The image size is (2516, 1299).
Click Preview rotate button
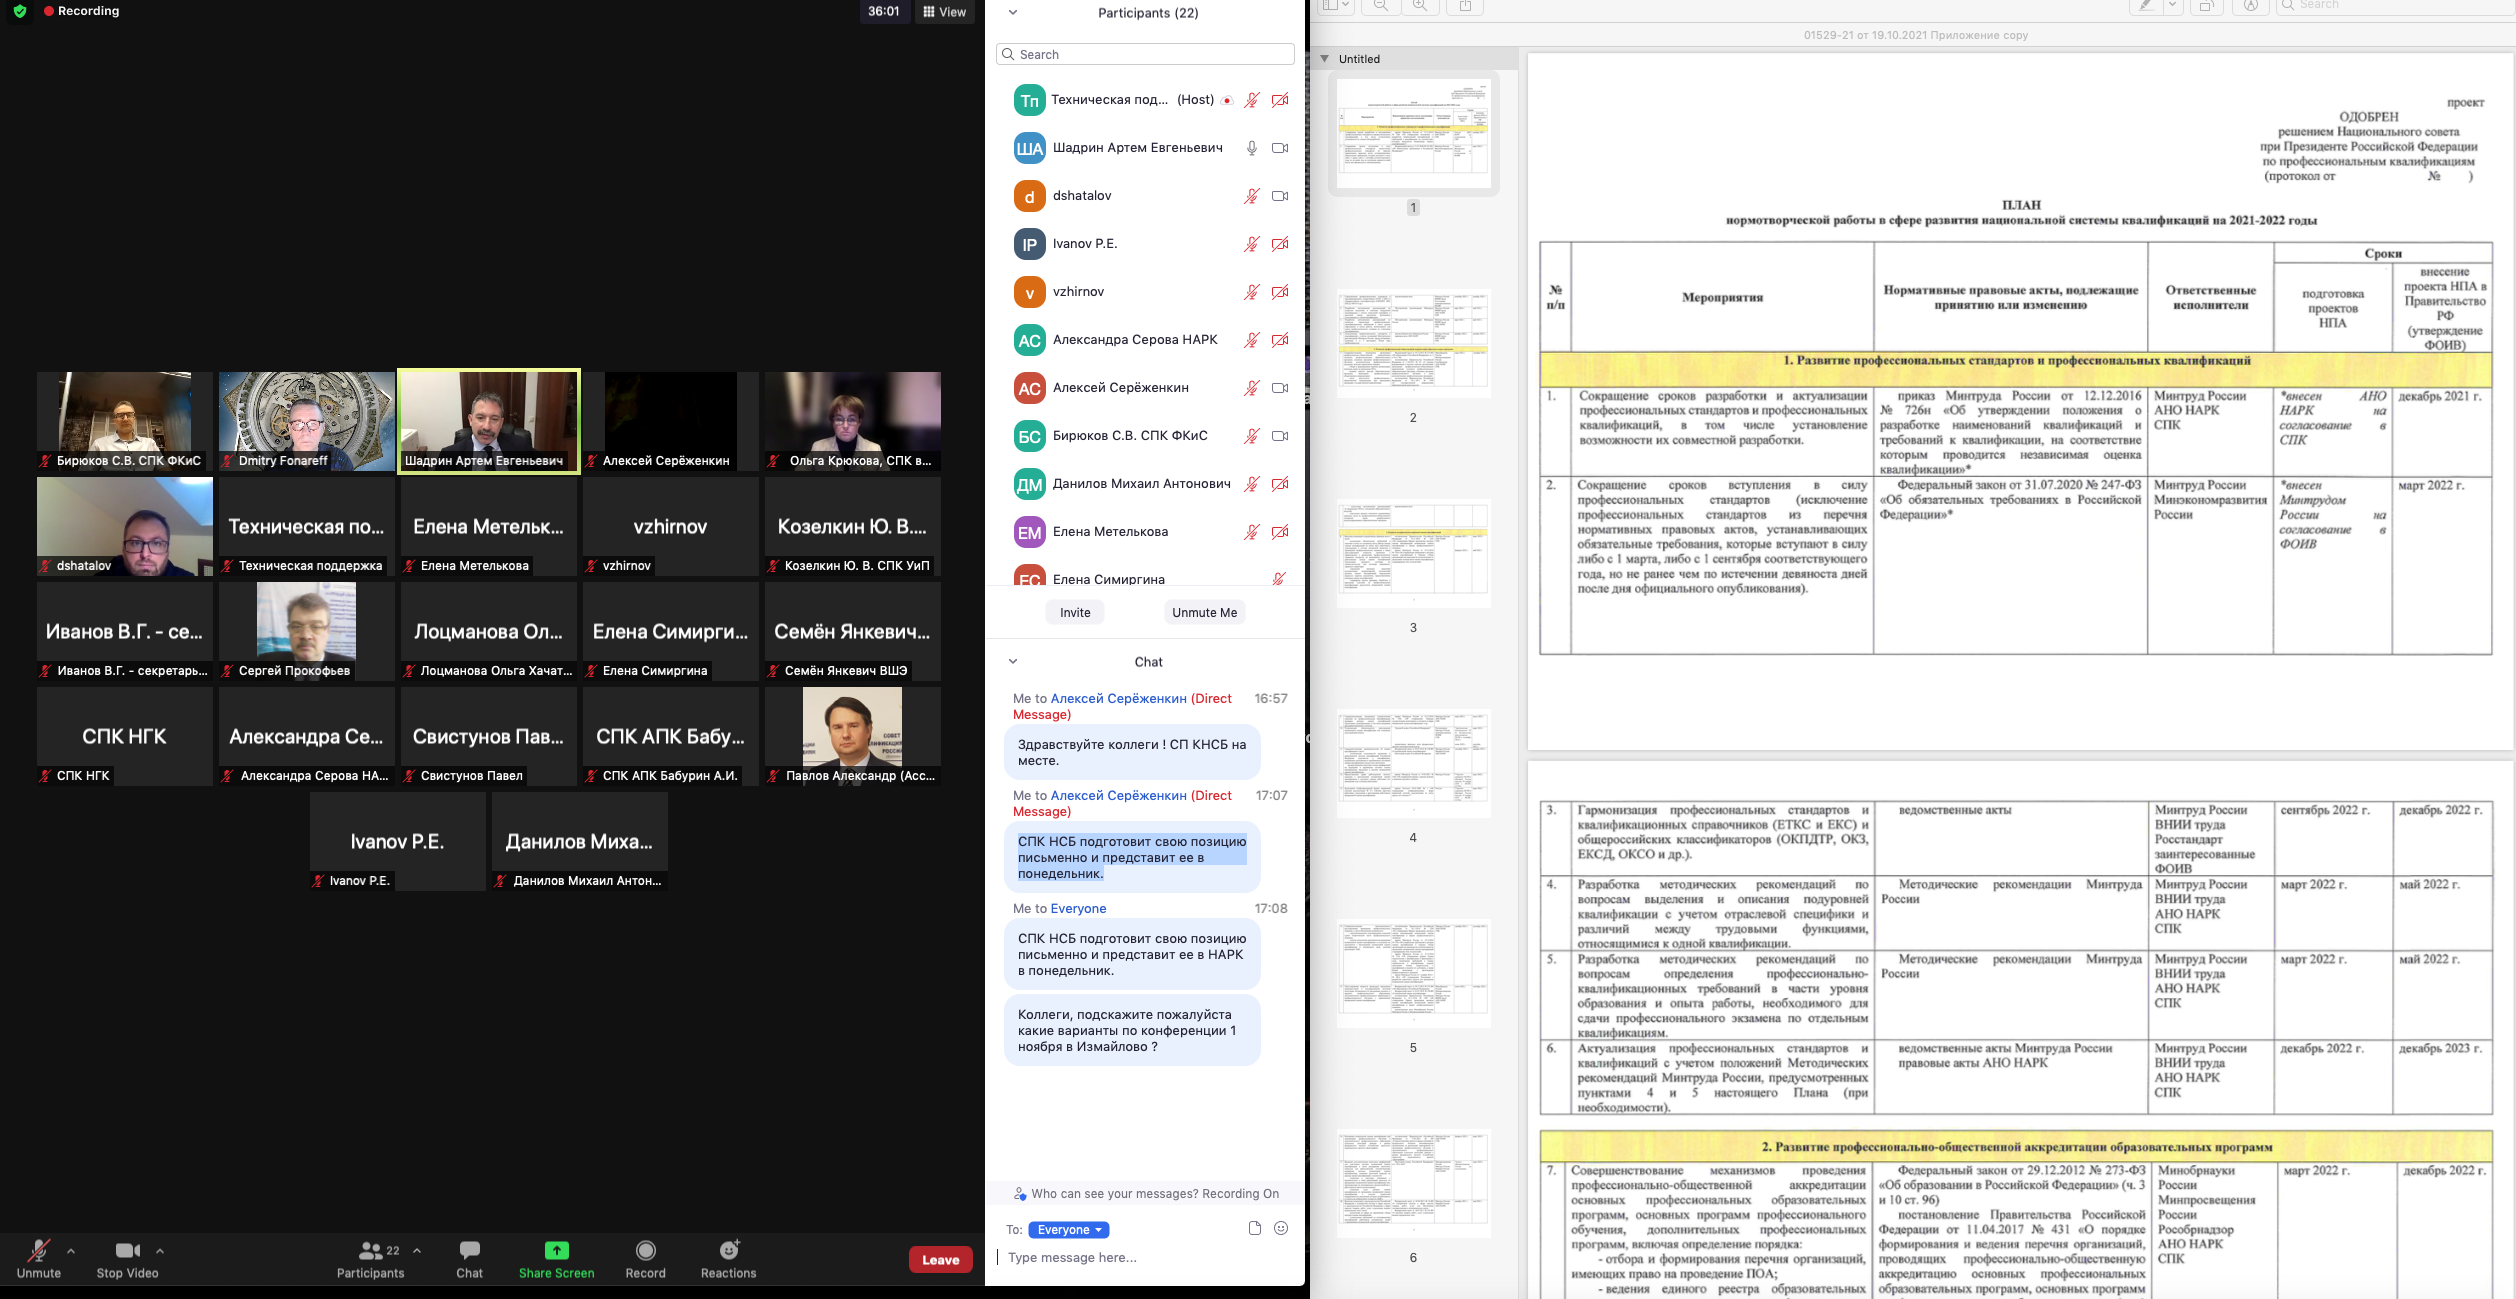click(2206, 6)
